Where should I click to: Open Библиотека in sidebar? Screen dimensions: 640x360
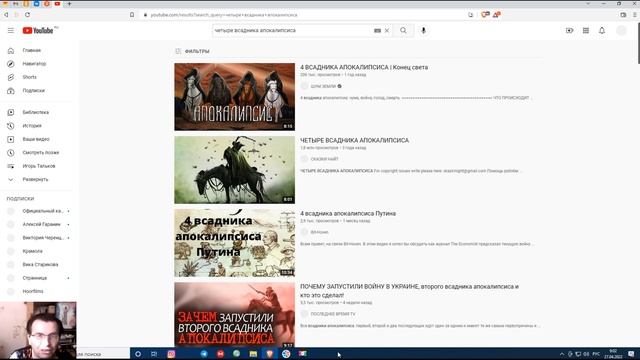coord(37,112)
